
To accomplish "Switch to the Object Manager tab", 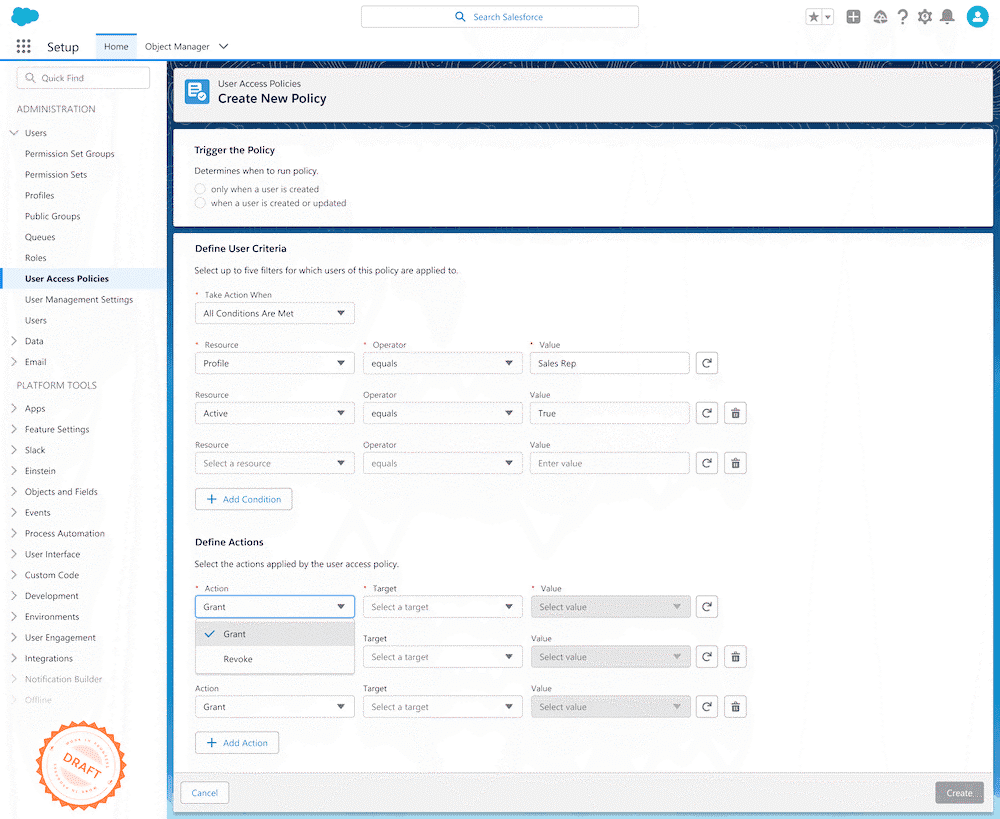I will pos(177,47).
